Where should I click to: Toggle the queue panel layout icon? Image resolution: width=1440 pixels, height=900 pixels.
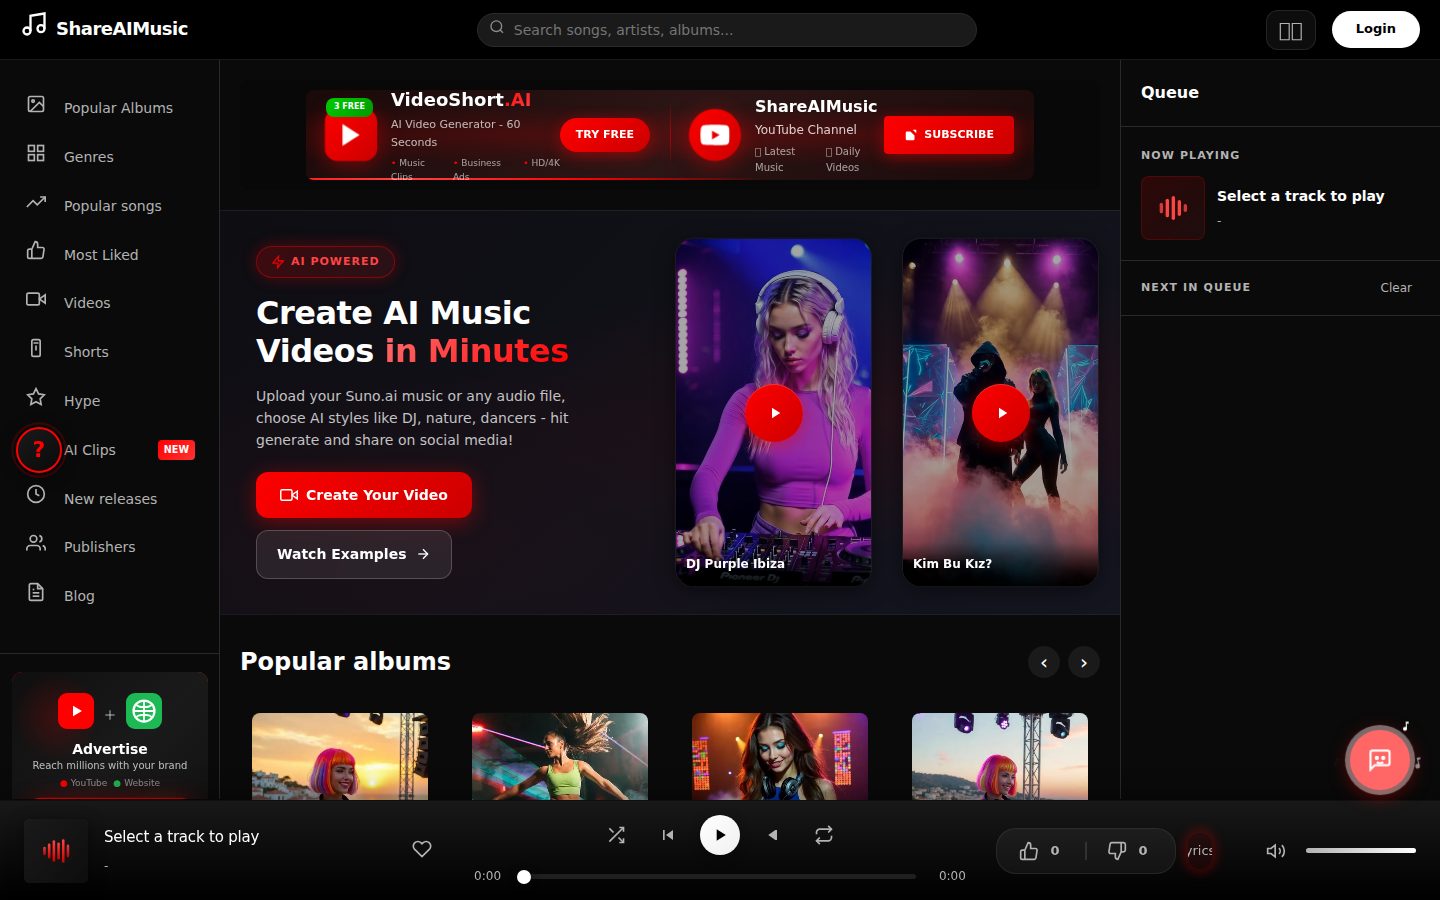[1290, 30]
